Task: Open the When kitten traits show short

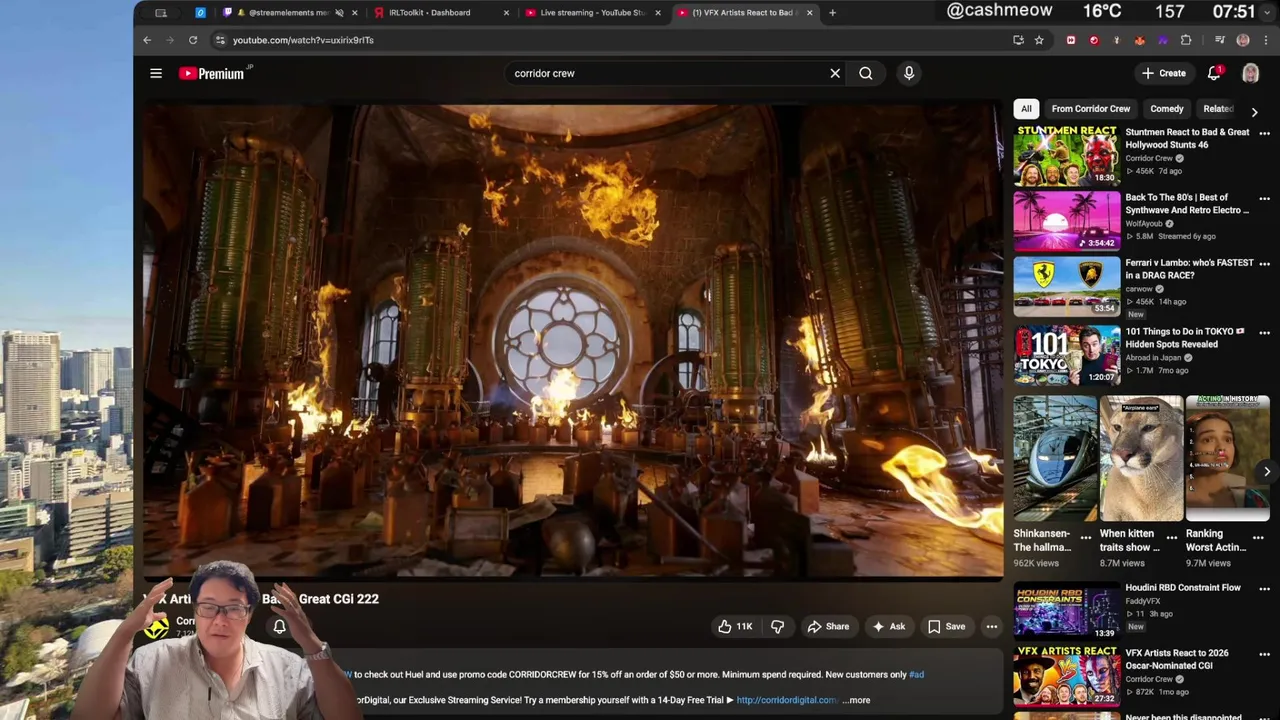Action: (x=1141, y=459)
